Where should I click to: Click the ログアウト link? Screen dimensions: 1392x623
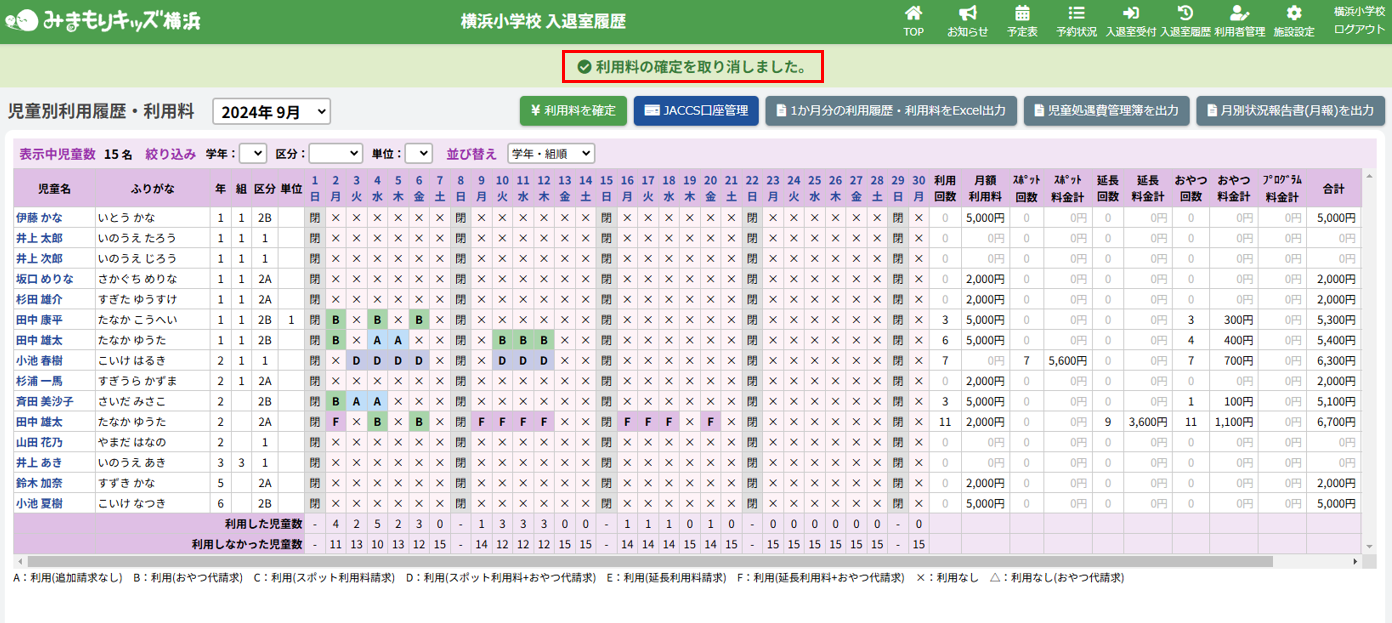[1359, 29]
